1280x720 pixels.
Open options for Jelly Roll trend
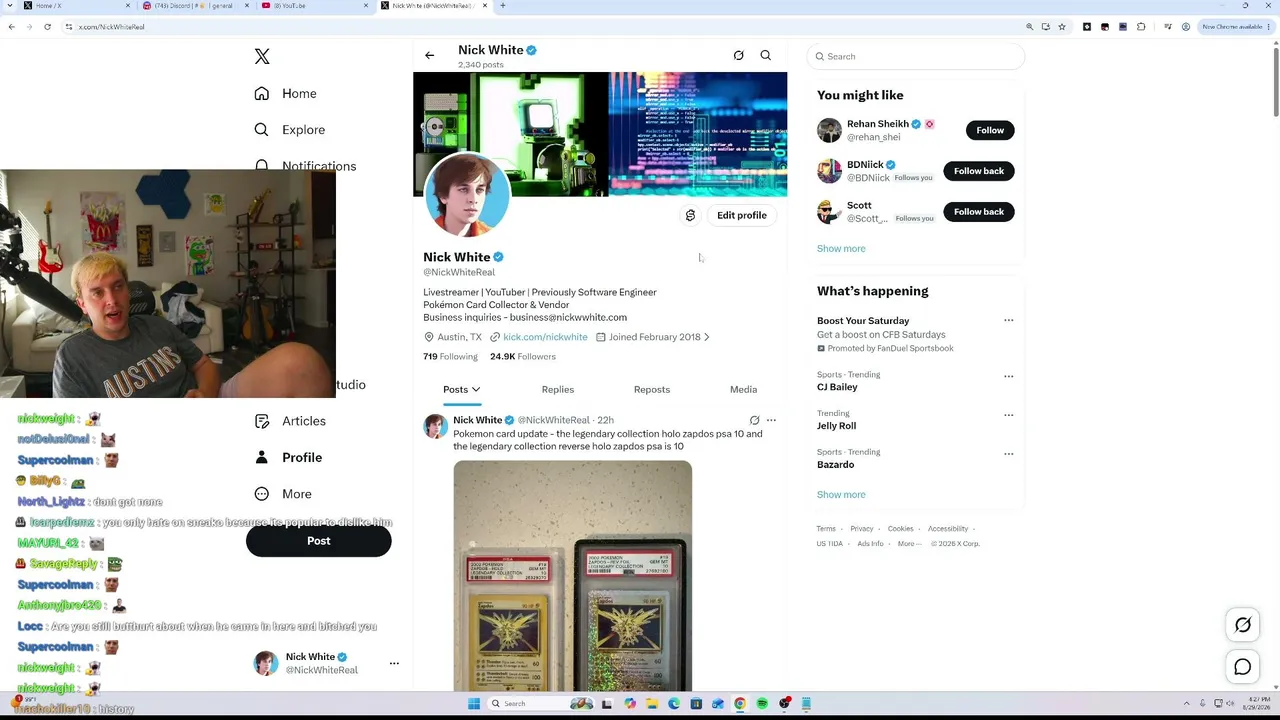coord(1008,415)
